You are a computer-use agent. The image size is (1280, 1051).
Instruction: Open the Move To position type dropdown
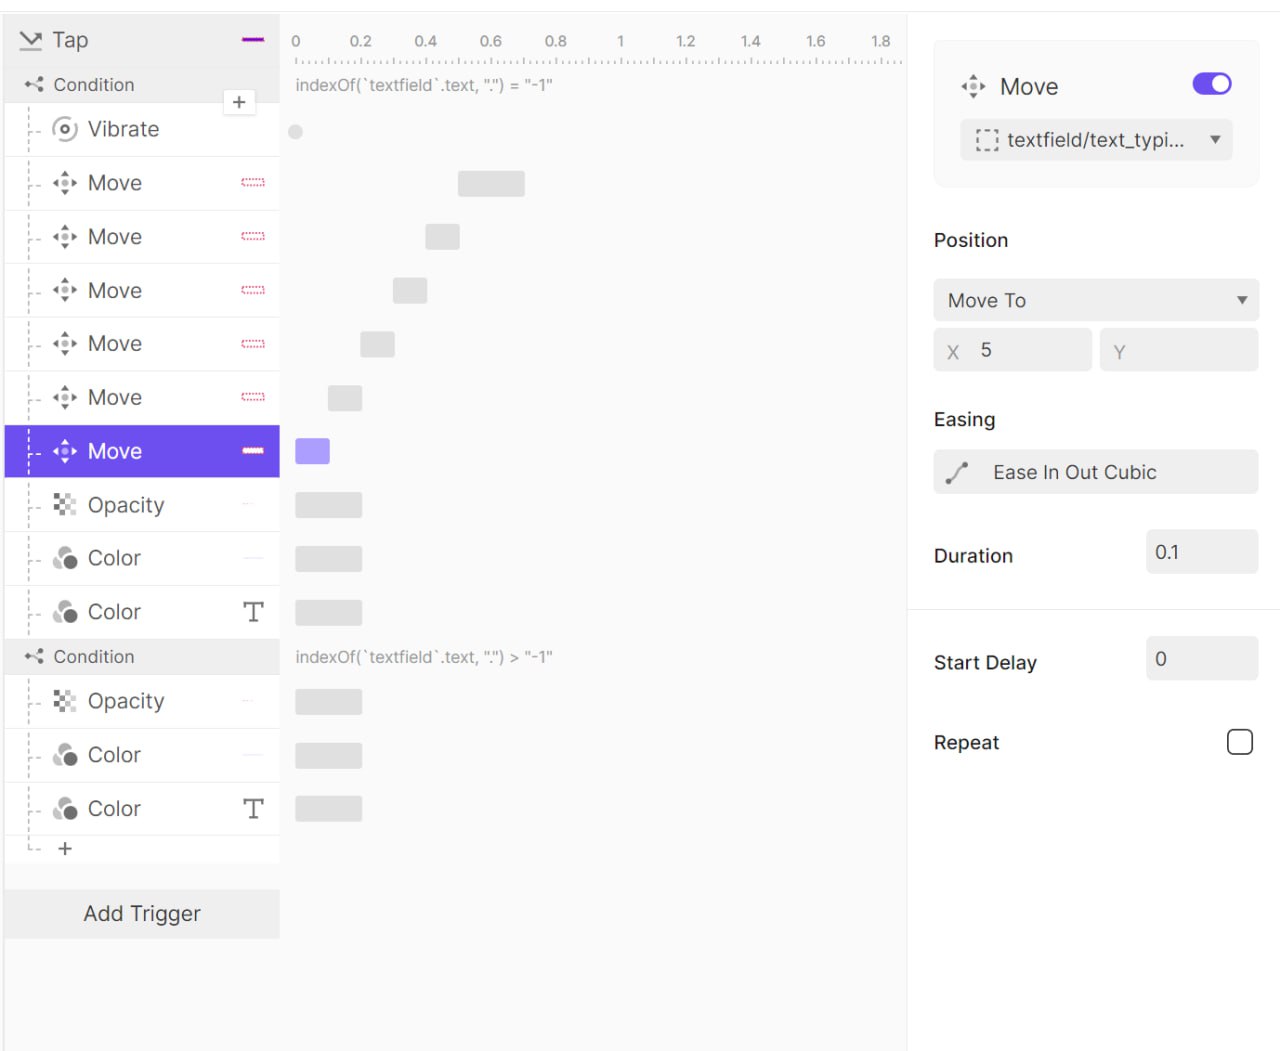click(x=1096, y=300)
